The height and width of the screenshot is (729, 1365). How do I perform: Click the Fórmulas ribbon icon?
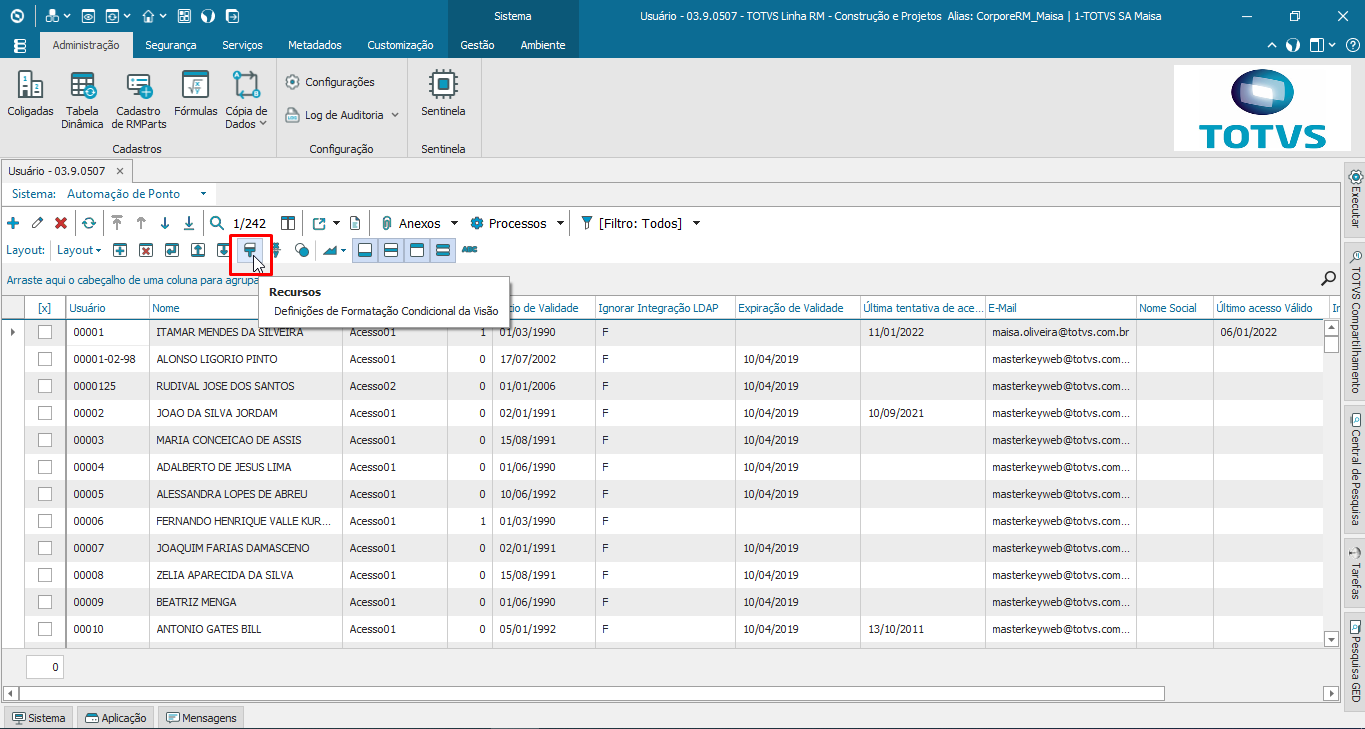195,94
